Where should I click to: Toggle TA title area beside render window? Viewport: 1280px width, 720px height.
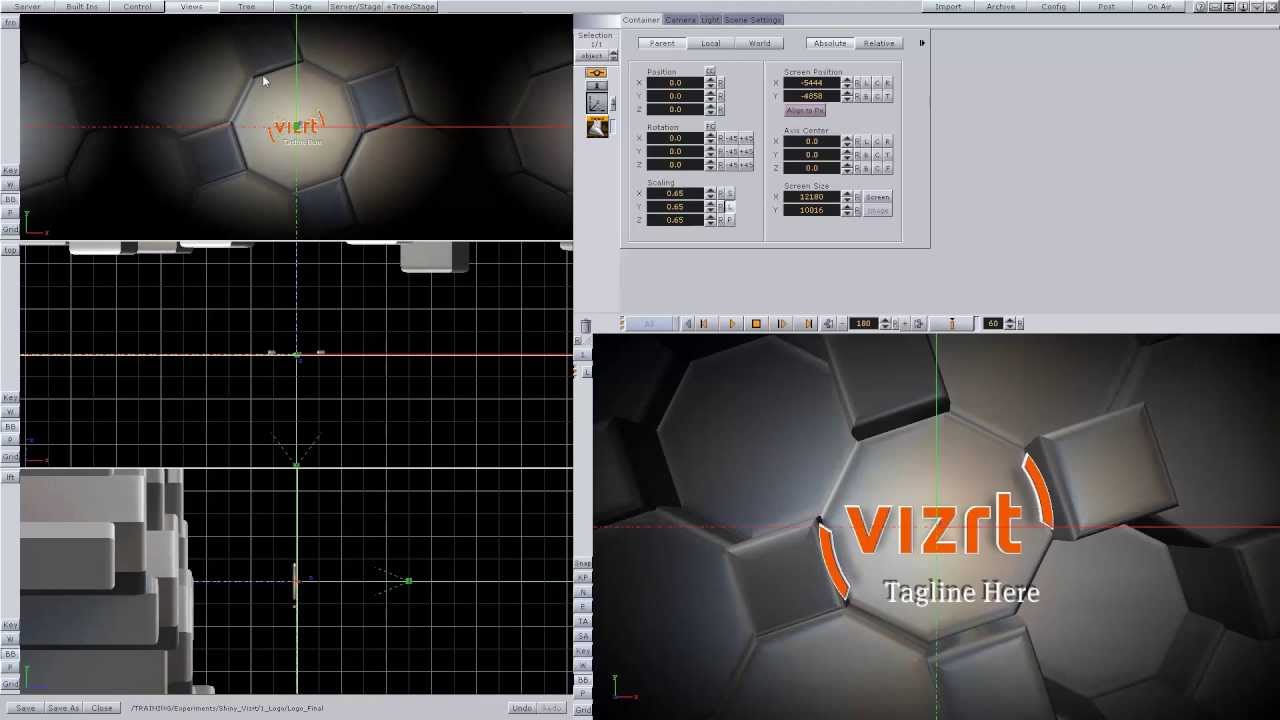pyautogui.click(x=583, y=621)
